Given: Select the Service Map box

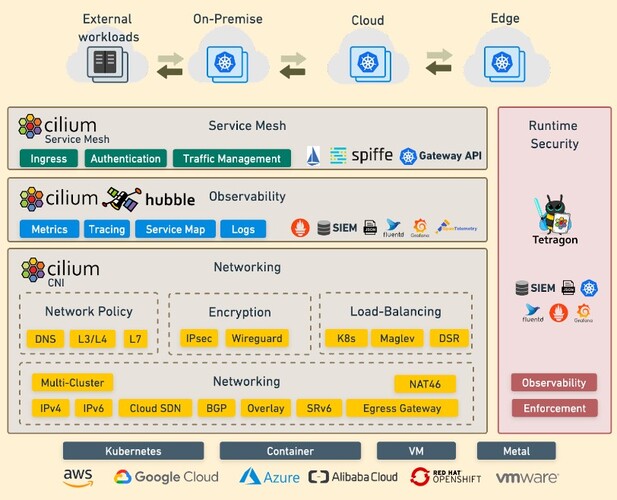Looking at the screenshot, I should coord(175,229).
